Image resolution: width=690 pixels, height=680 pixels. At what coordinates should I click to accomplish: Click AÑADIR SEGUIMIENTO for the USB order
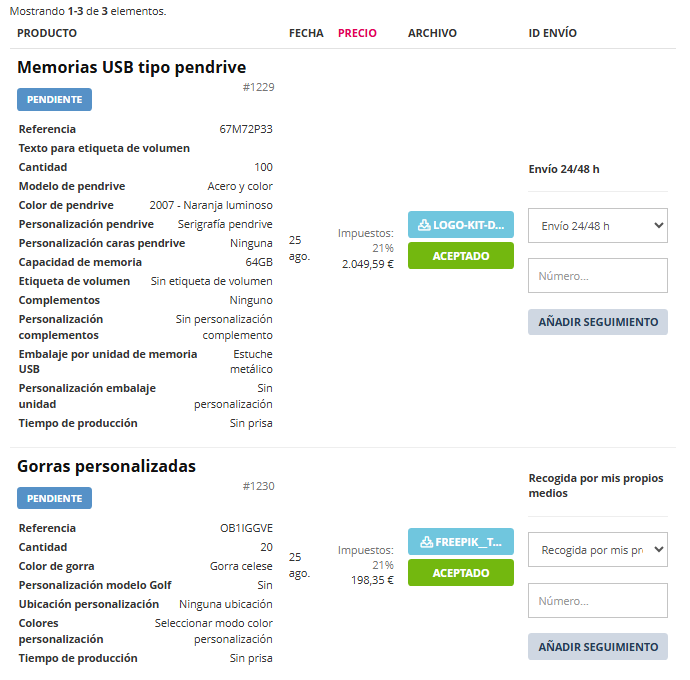click(x=597, y=322)
